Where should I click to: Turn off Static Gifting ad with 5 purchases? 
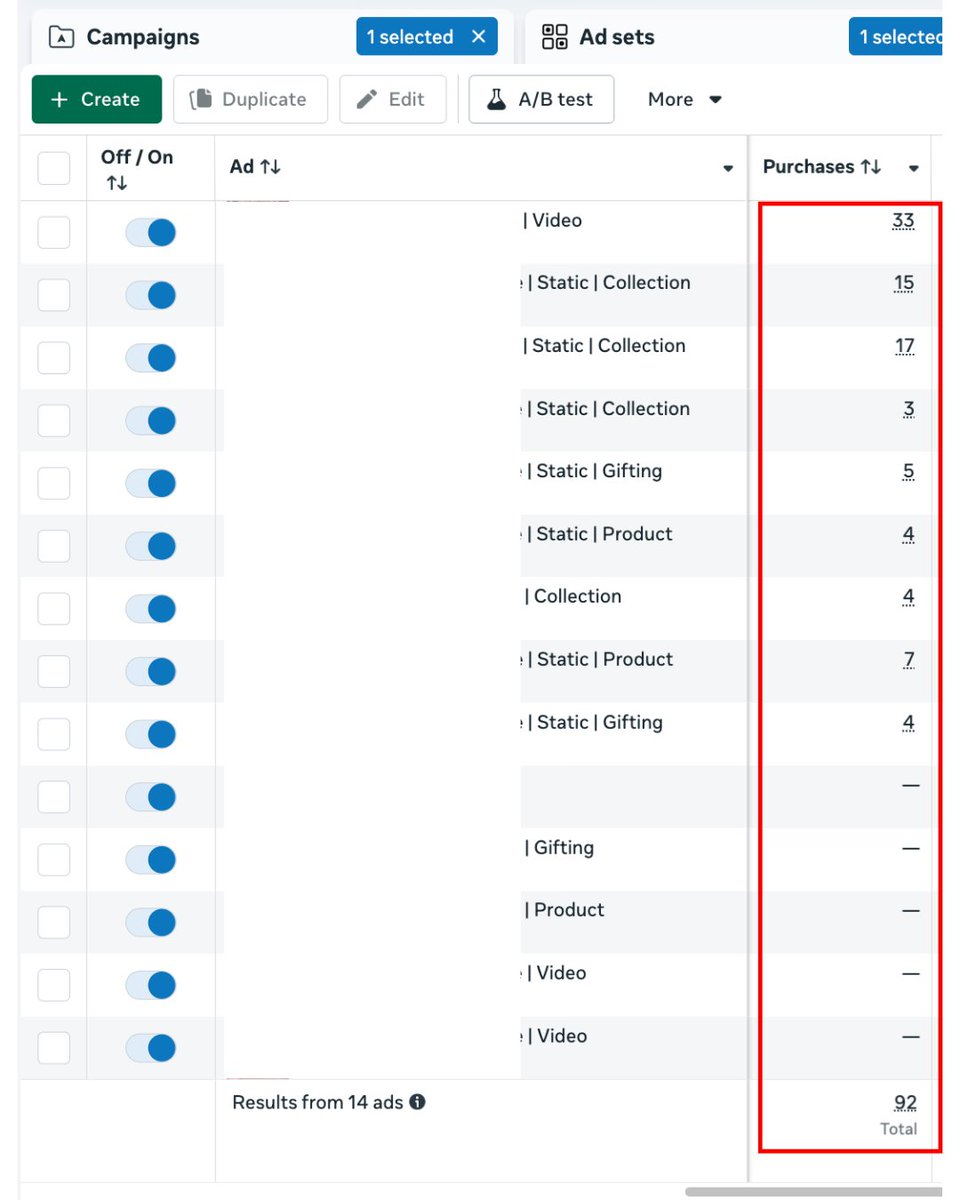[x=151, y=483]
